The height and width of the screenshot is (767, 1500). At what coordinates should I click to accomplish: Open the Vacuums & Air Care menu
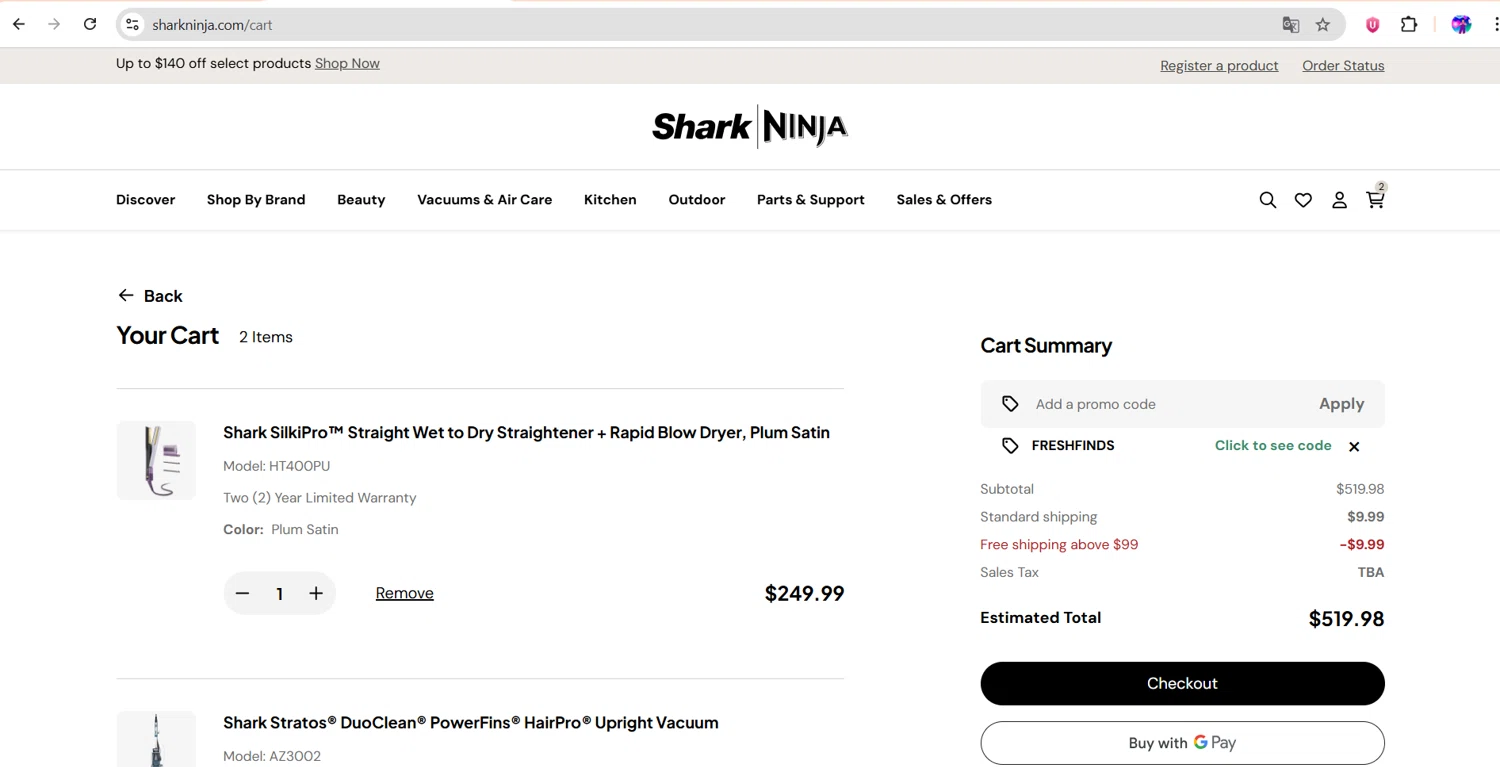[x=484, y=200]
